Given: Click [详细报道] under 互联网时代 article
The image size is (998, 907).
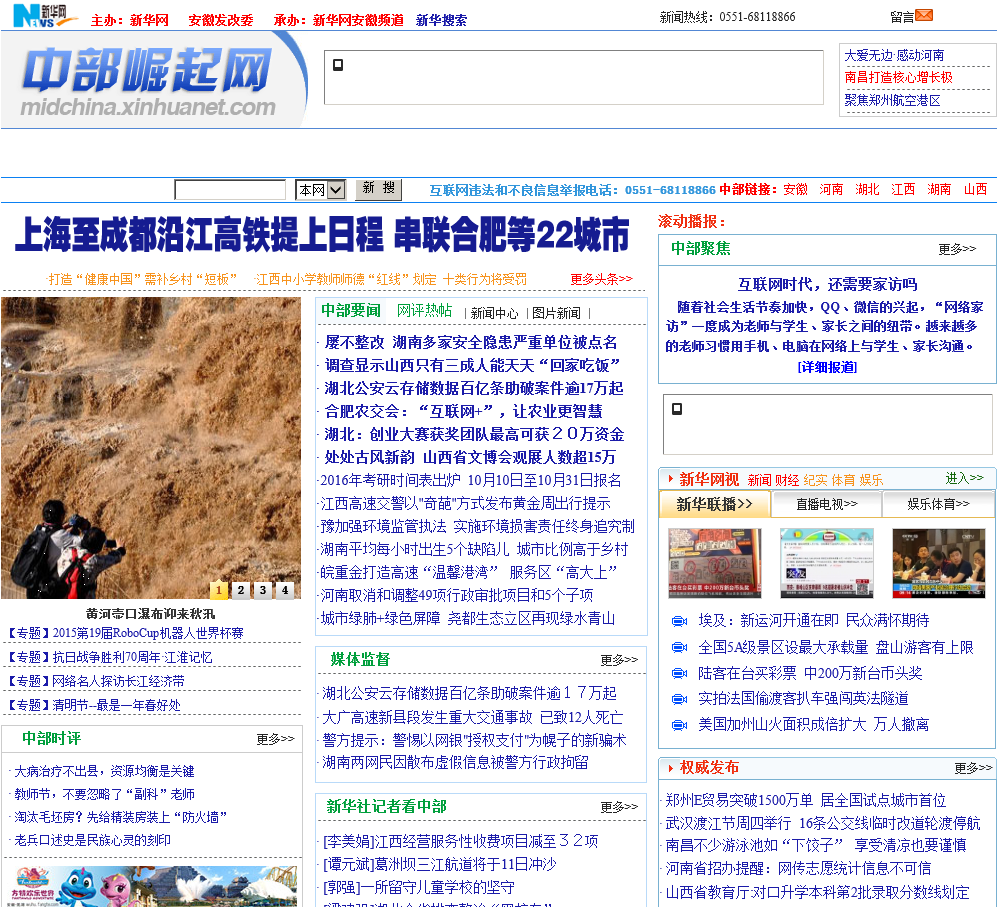Looking at the screenshot, I should point(827,367).
